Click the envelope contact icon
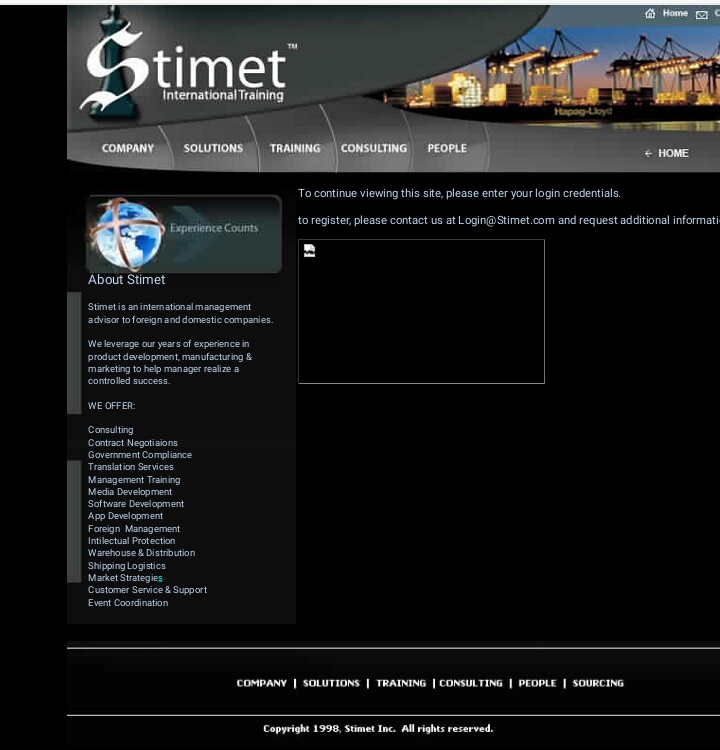Screen dimensions: 720x750 point(701,15)
